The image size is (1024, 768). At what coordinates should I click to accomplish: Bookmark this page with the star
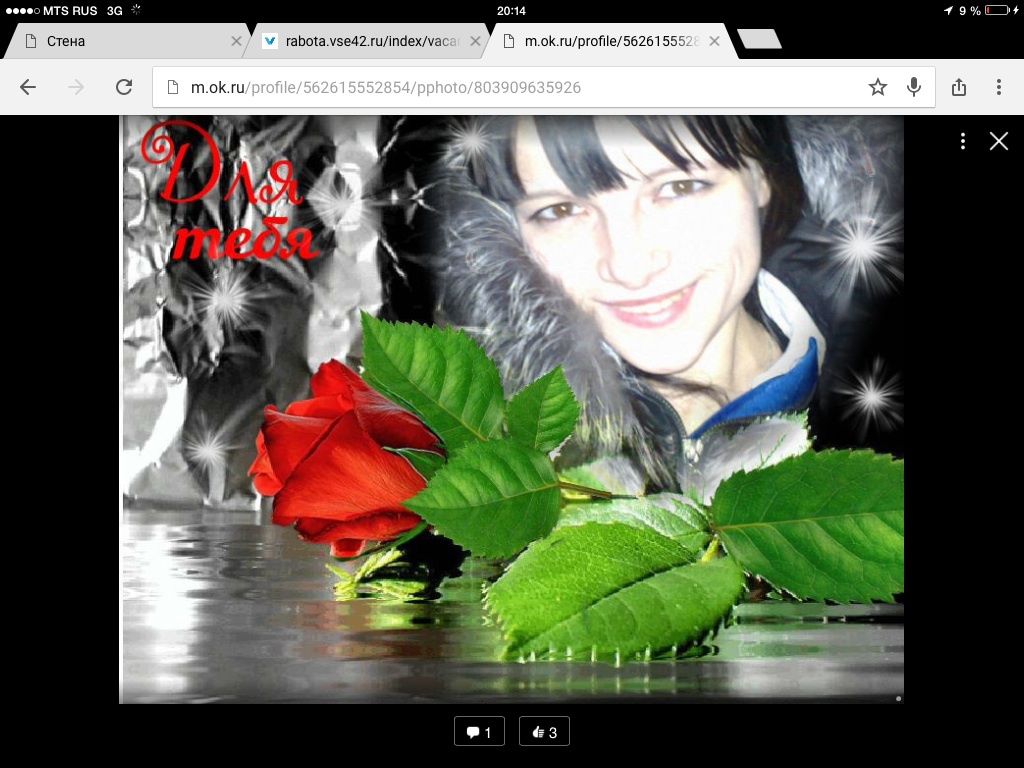pos(877,88)
